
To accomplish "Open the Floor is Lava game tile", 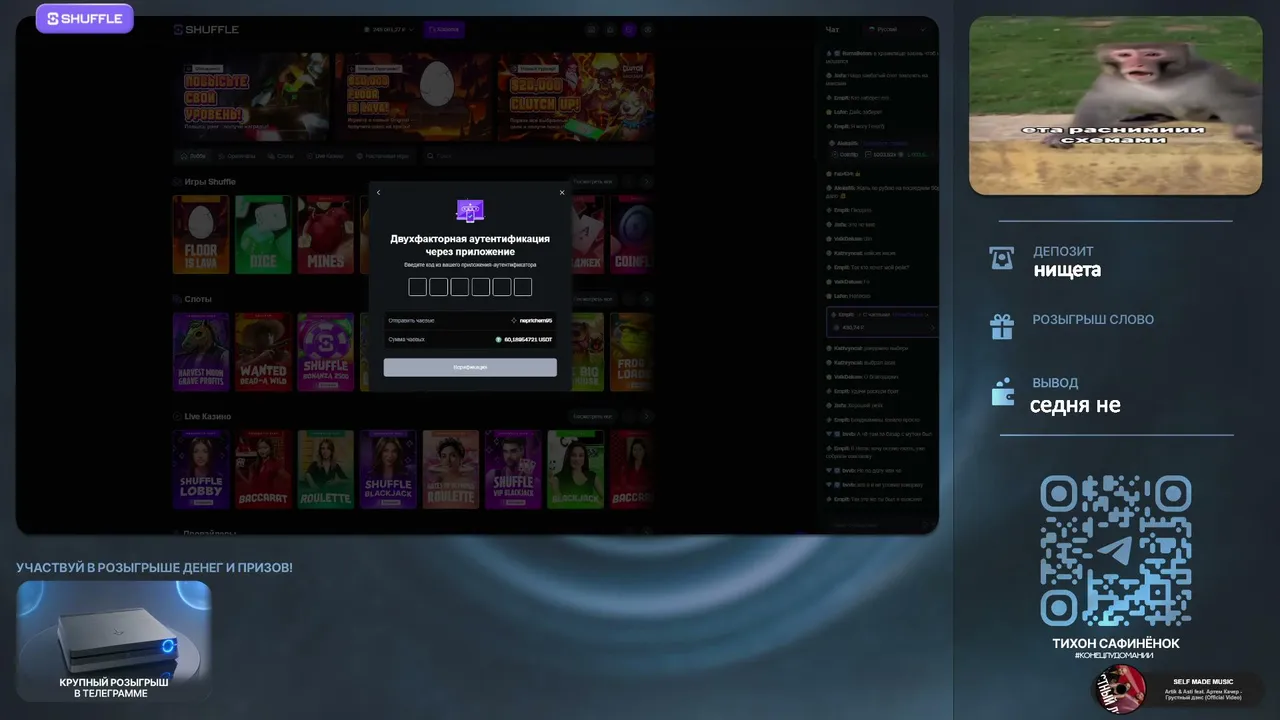I will [201, 234].
